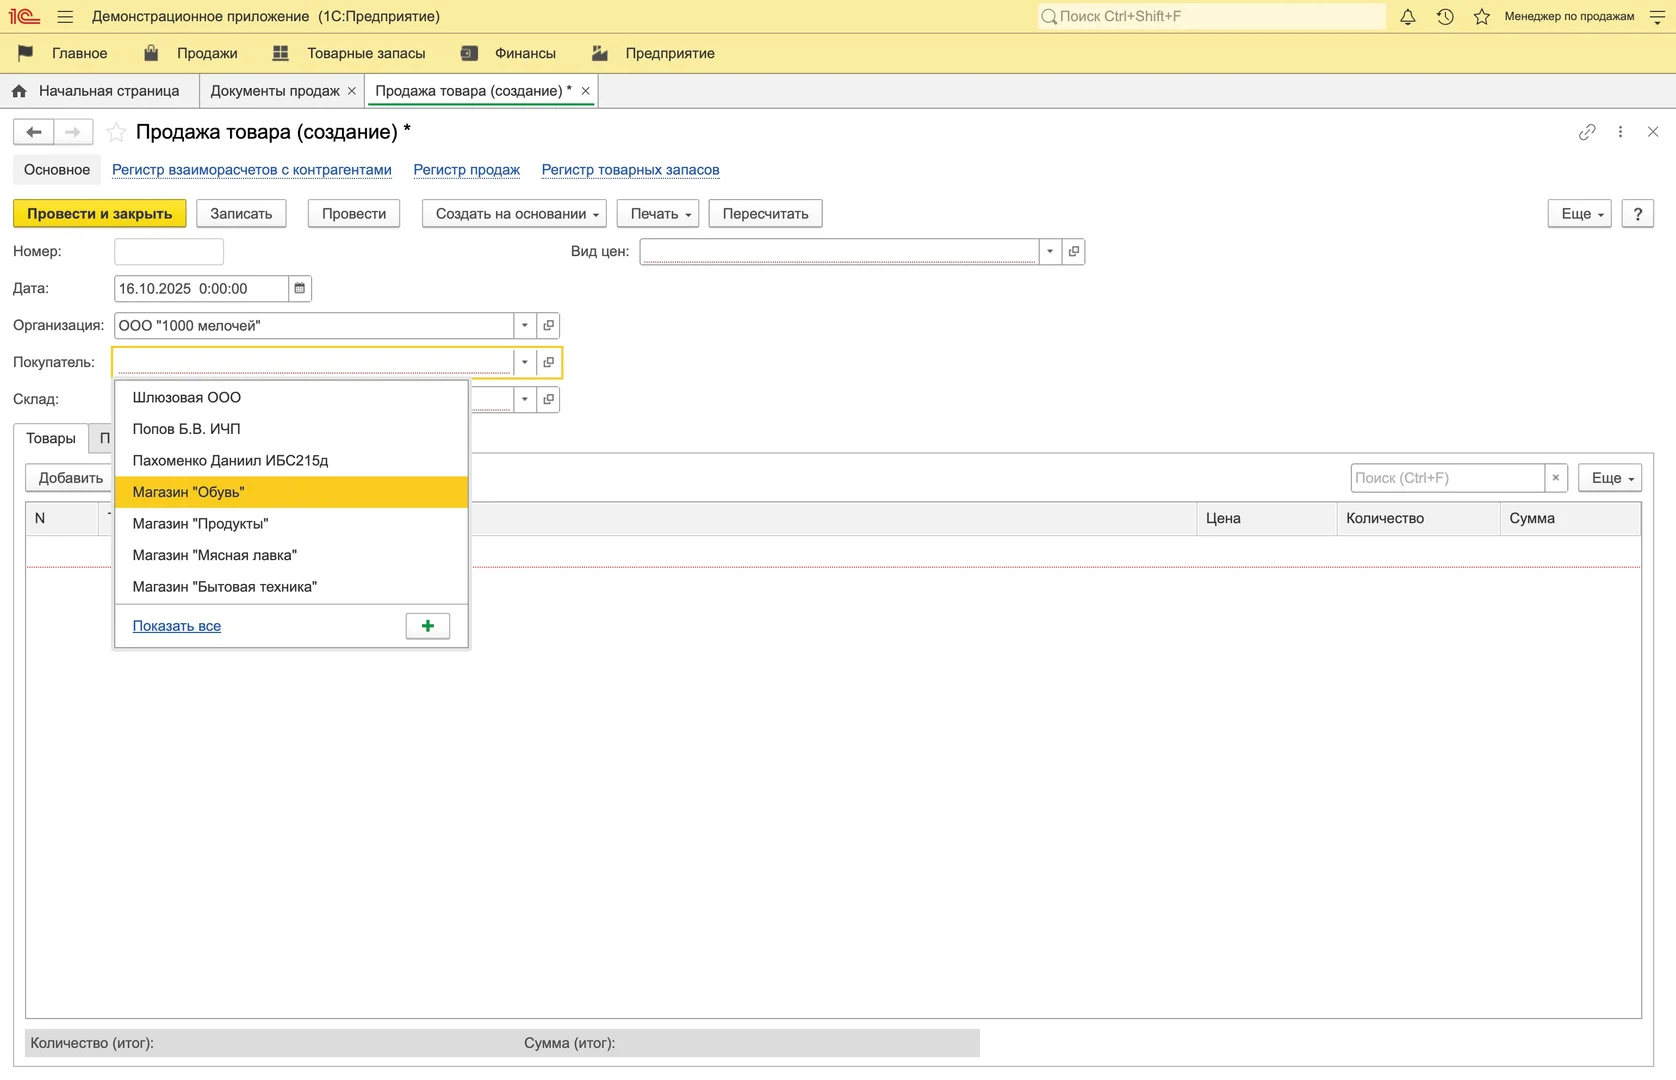Open the Продажи menu section
The width and height of the screenshot is (1676, 1080).
206,53
